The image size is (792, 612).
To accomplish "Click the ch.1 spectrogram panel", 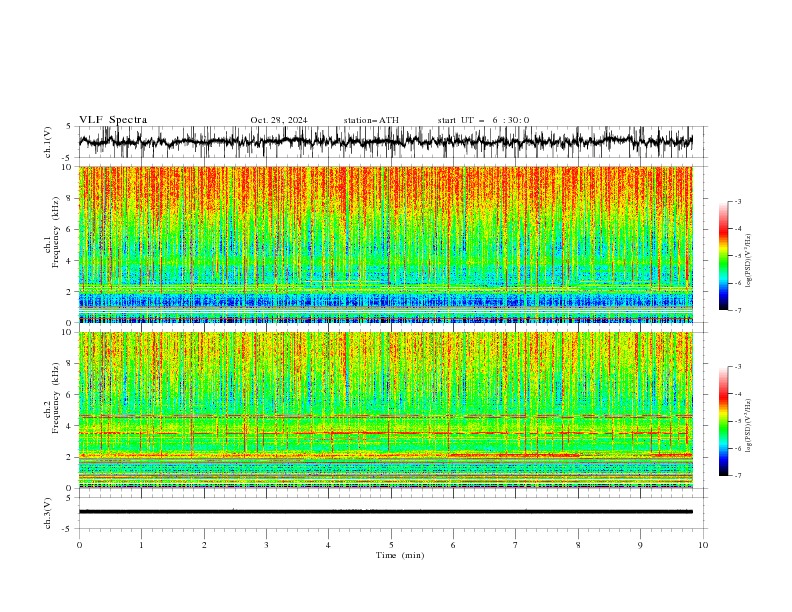I will 386,244.
